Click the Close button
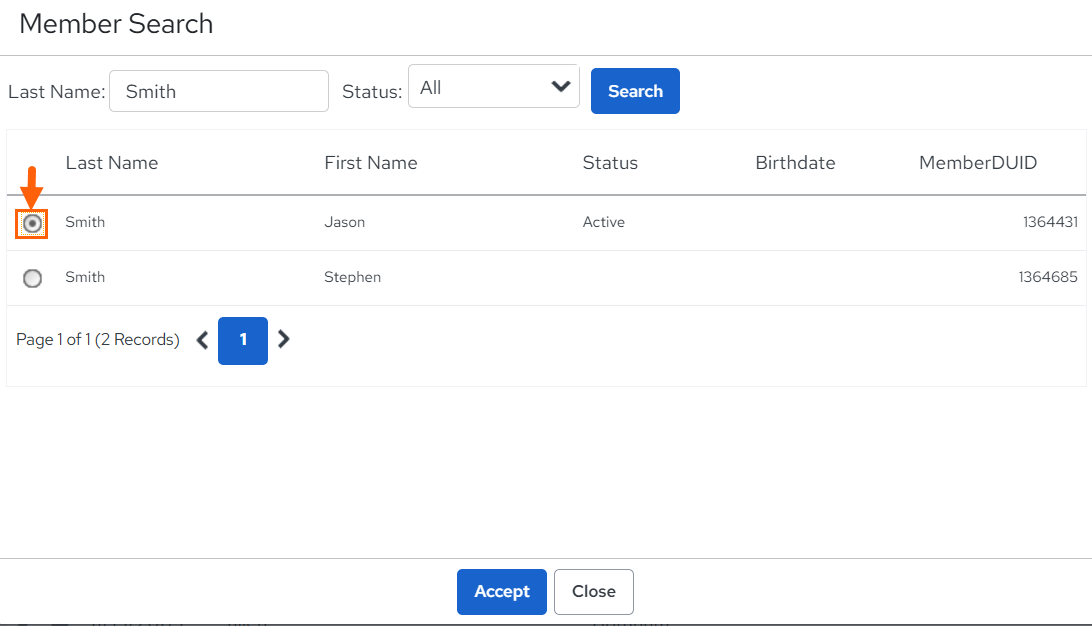Viewport: 1092px width, 626px height. (x=594, y=592)
